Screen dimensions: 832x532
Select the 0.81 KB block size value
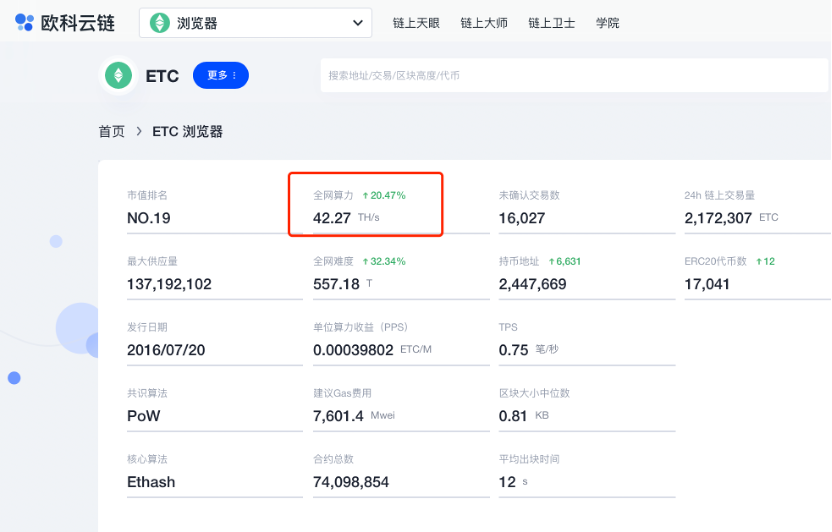point(524,416)
